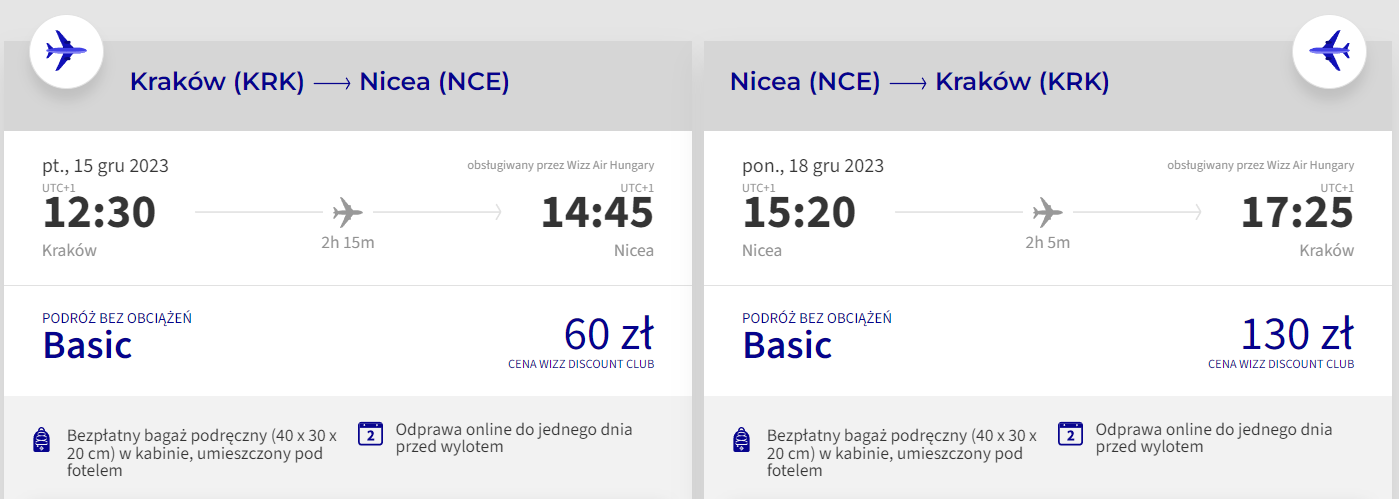Click the outbound 'obsługiwany przez Wizz Air Hungary' text
The height and width of the screenshot is (499, 1399).
point(560,165)
